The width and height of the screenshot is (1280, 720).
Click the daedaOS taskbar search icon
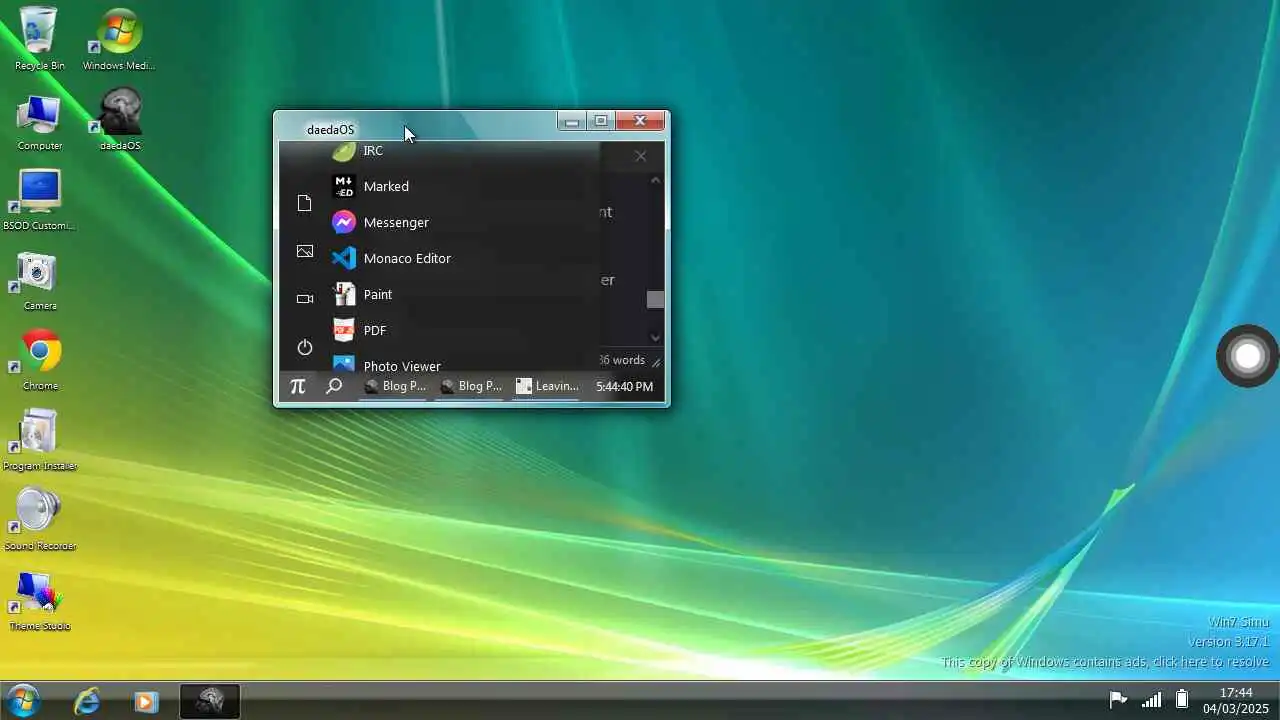pos(334,386)
